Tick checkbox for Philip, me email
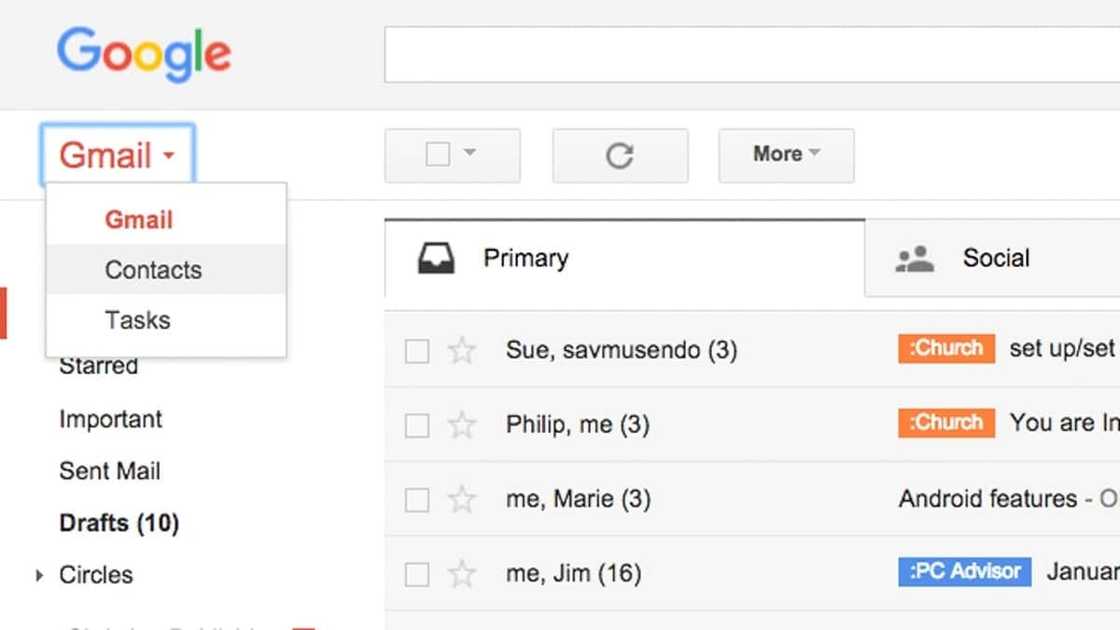 coord(417,426)
